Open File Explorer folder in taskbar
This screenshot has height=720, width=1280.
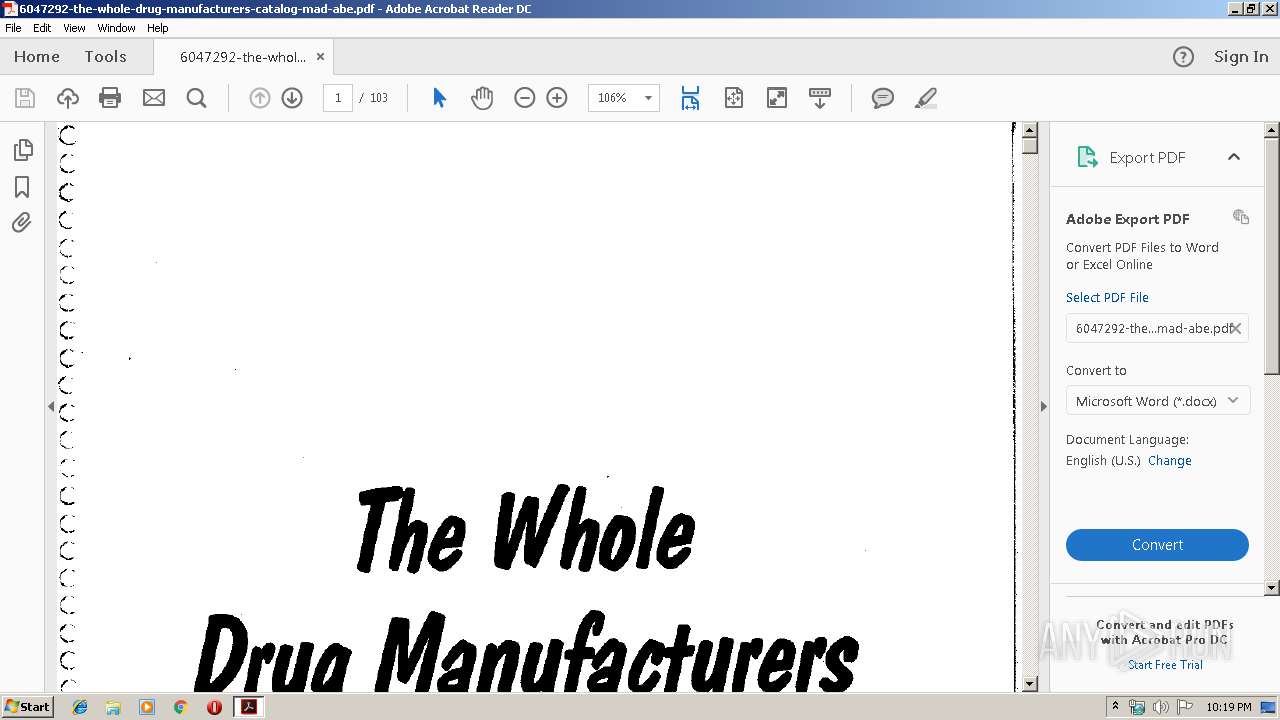(113, 707)
